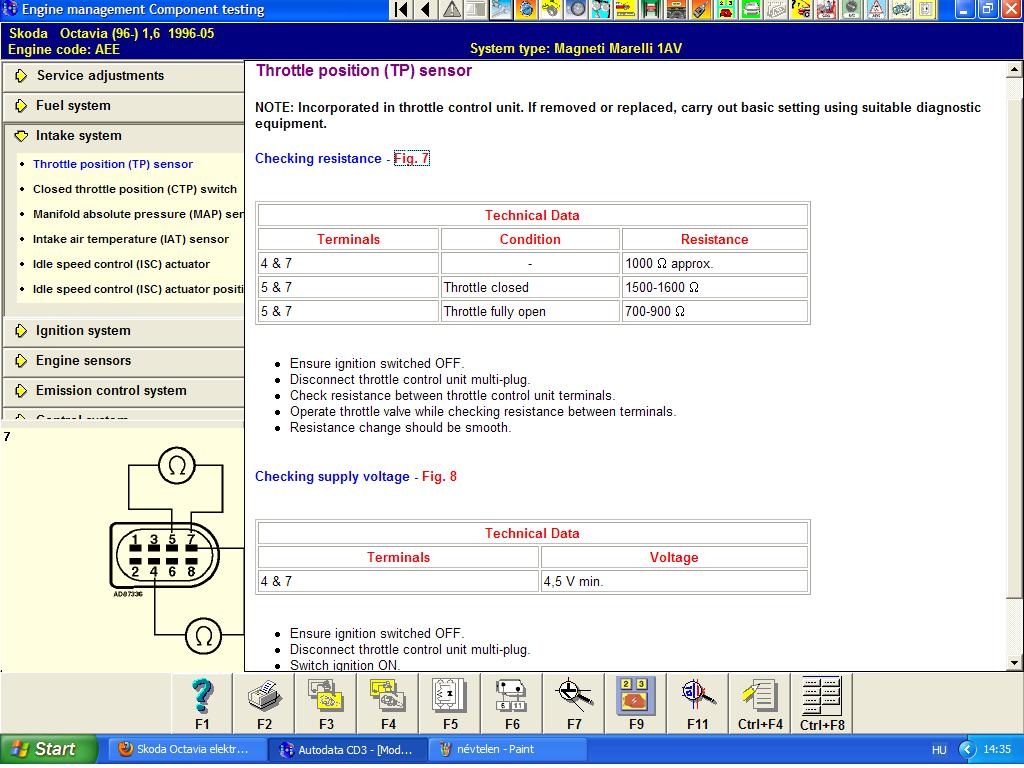Viewport: 1024px width, 768px height.
Task: Expand the Emission control system section
Action: click(x=123, y=391)
